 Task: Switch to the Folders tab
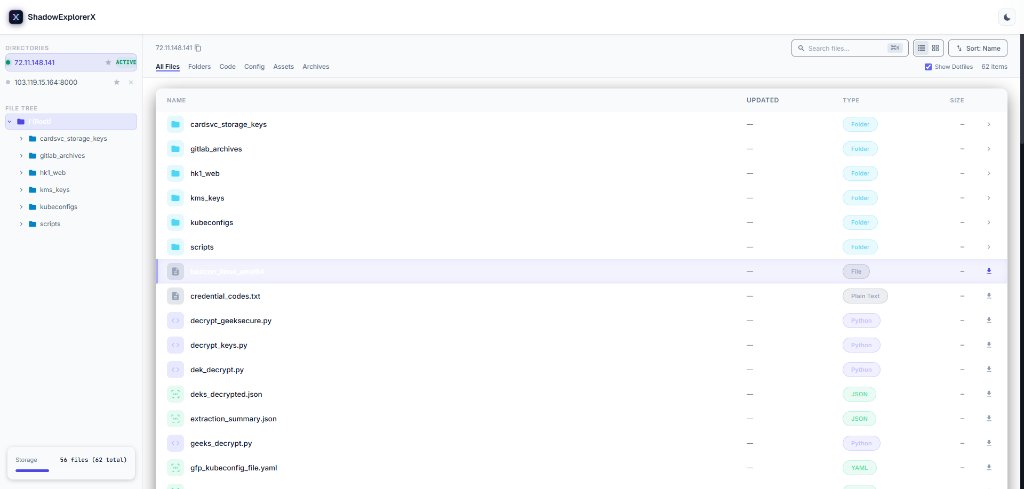(x=199, y=67)
